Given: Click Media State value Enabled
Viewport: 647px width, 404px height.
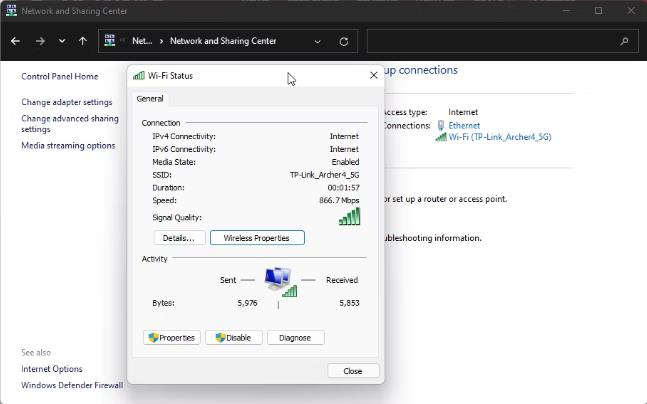Looking at the screenshot, I should click(345, 162).
